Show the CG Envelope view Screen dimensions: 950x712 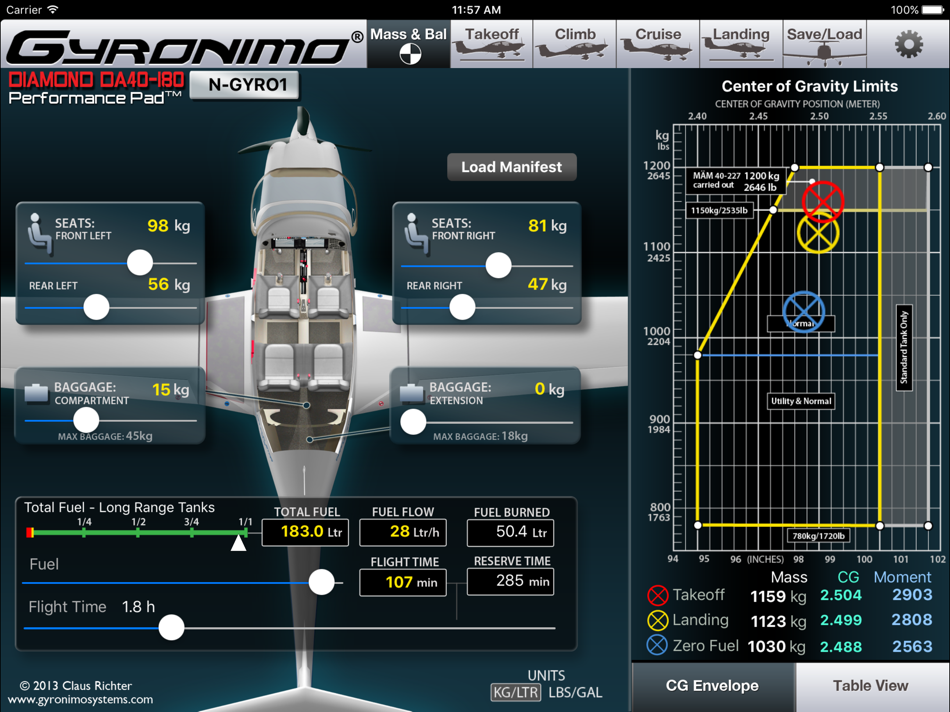tap(713, 686)
